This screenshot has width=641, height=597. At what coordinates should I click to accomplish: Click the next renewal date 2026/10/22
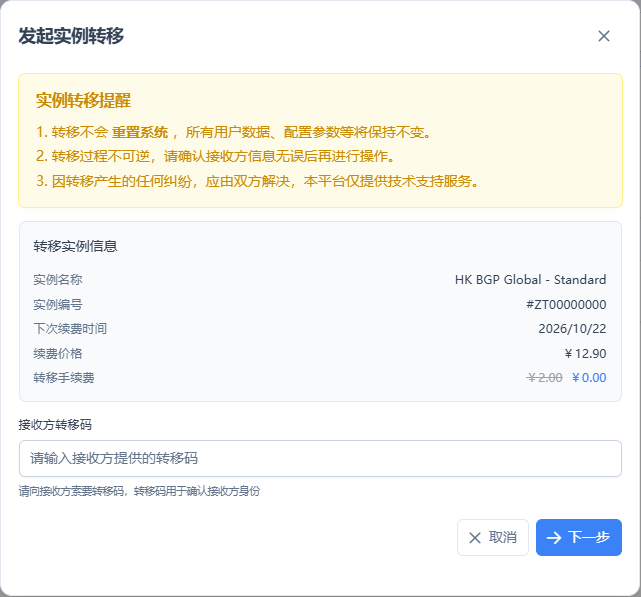(572, 328)
